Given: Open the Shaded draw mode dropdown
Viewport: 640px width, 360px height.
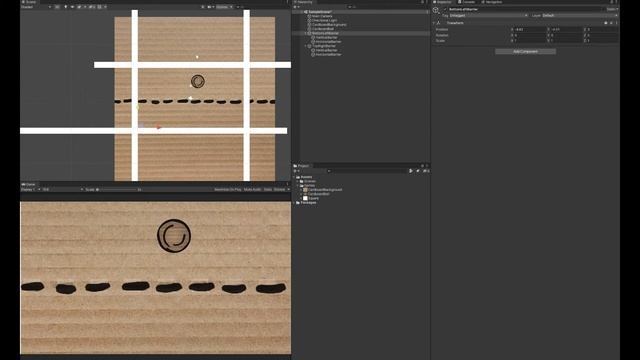Looking at the screenshot, I should pyautogui.click(x=36, y=7).
